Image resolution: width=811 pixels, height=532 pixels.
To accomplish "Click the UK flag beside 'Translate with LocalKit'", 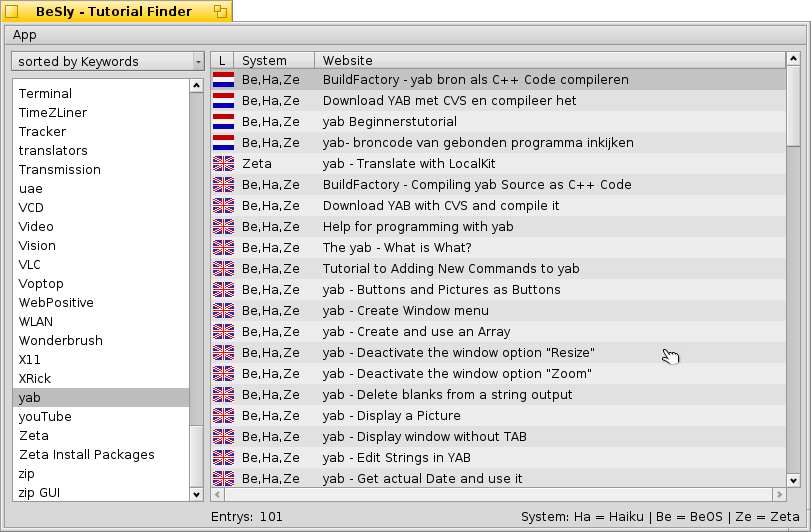I will (223, 163).
